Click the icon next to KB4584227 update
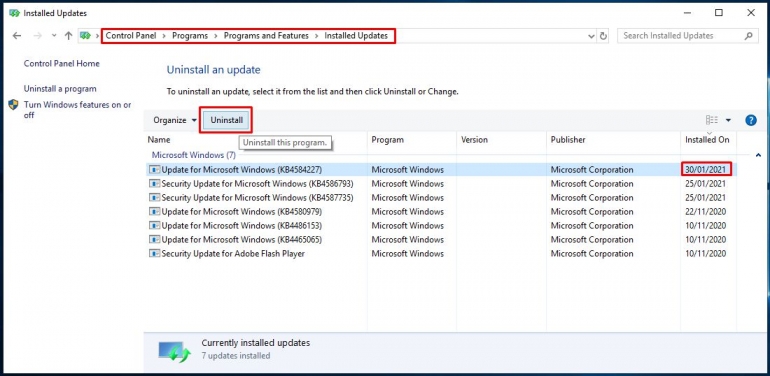 click(x=155, y=170)
